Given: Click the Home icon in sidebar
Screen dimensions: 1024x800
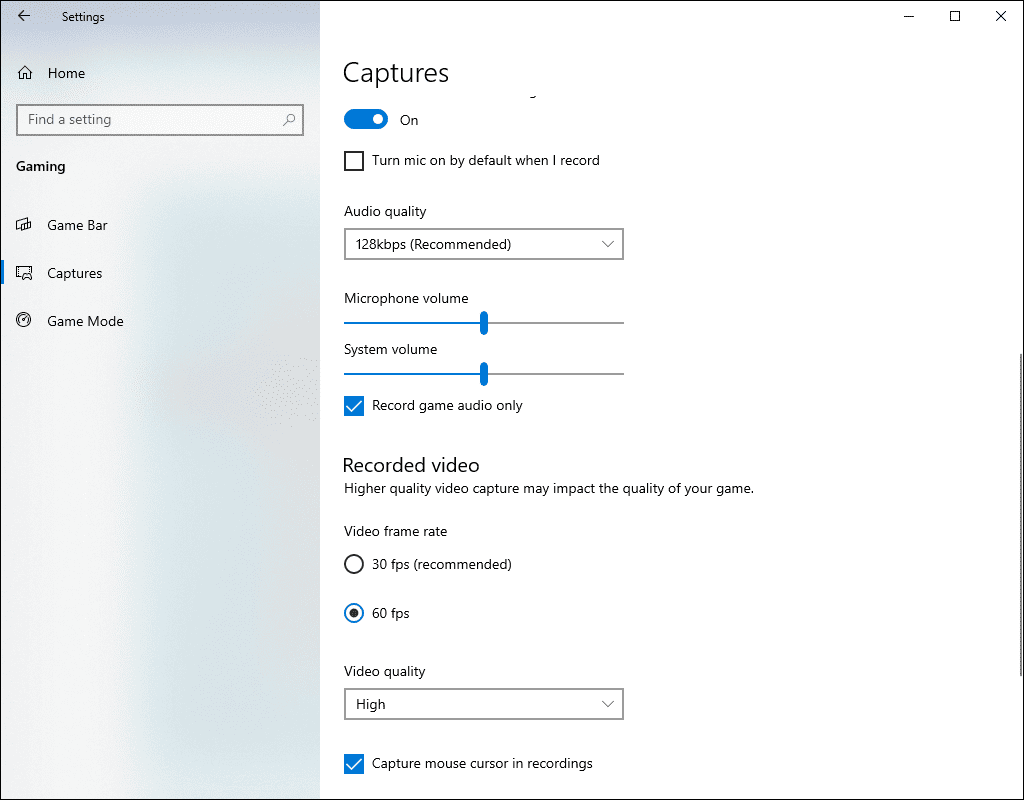Looking at the screenshot, I should point(23,72).
